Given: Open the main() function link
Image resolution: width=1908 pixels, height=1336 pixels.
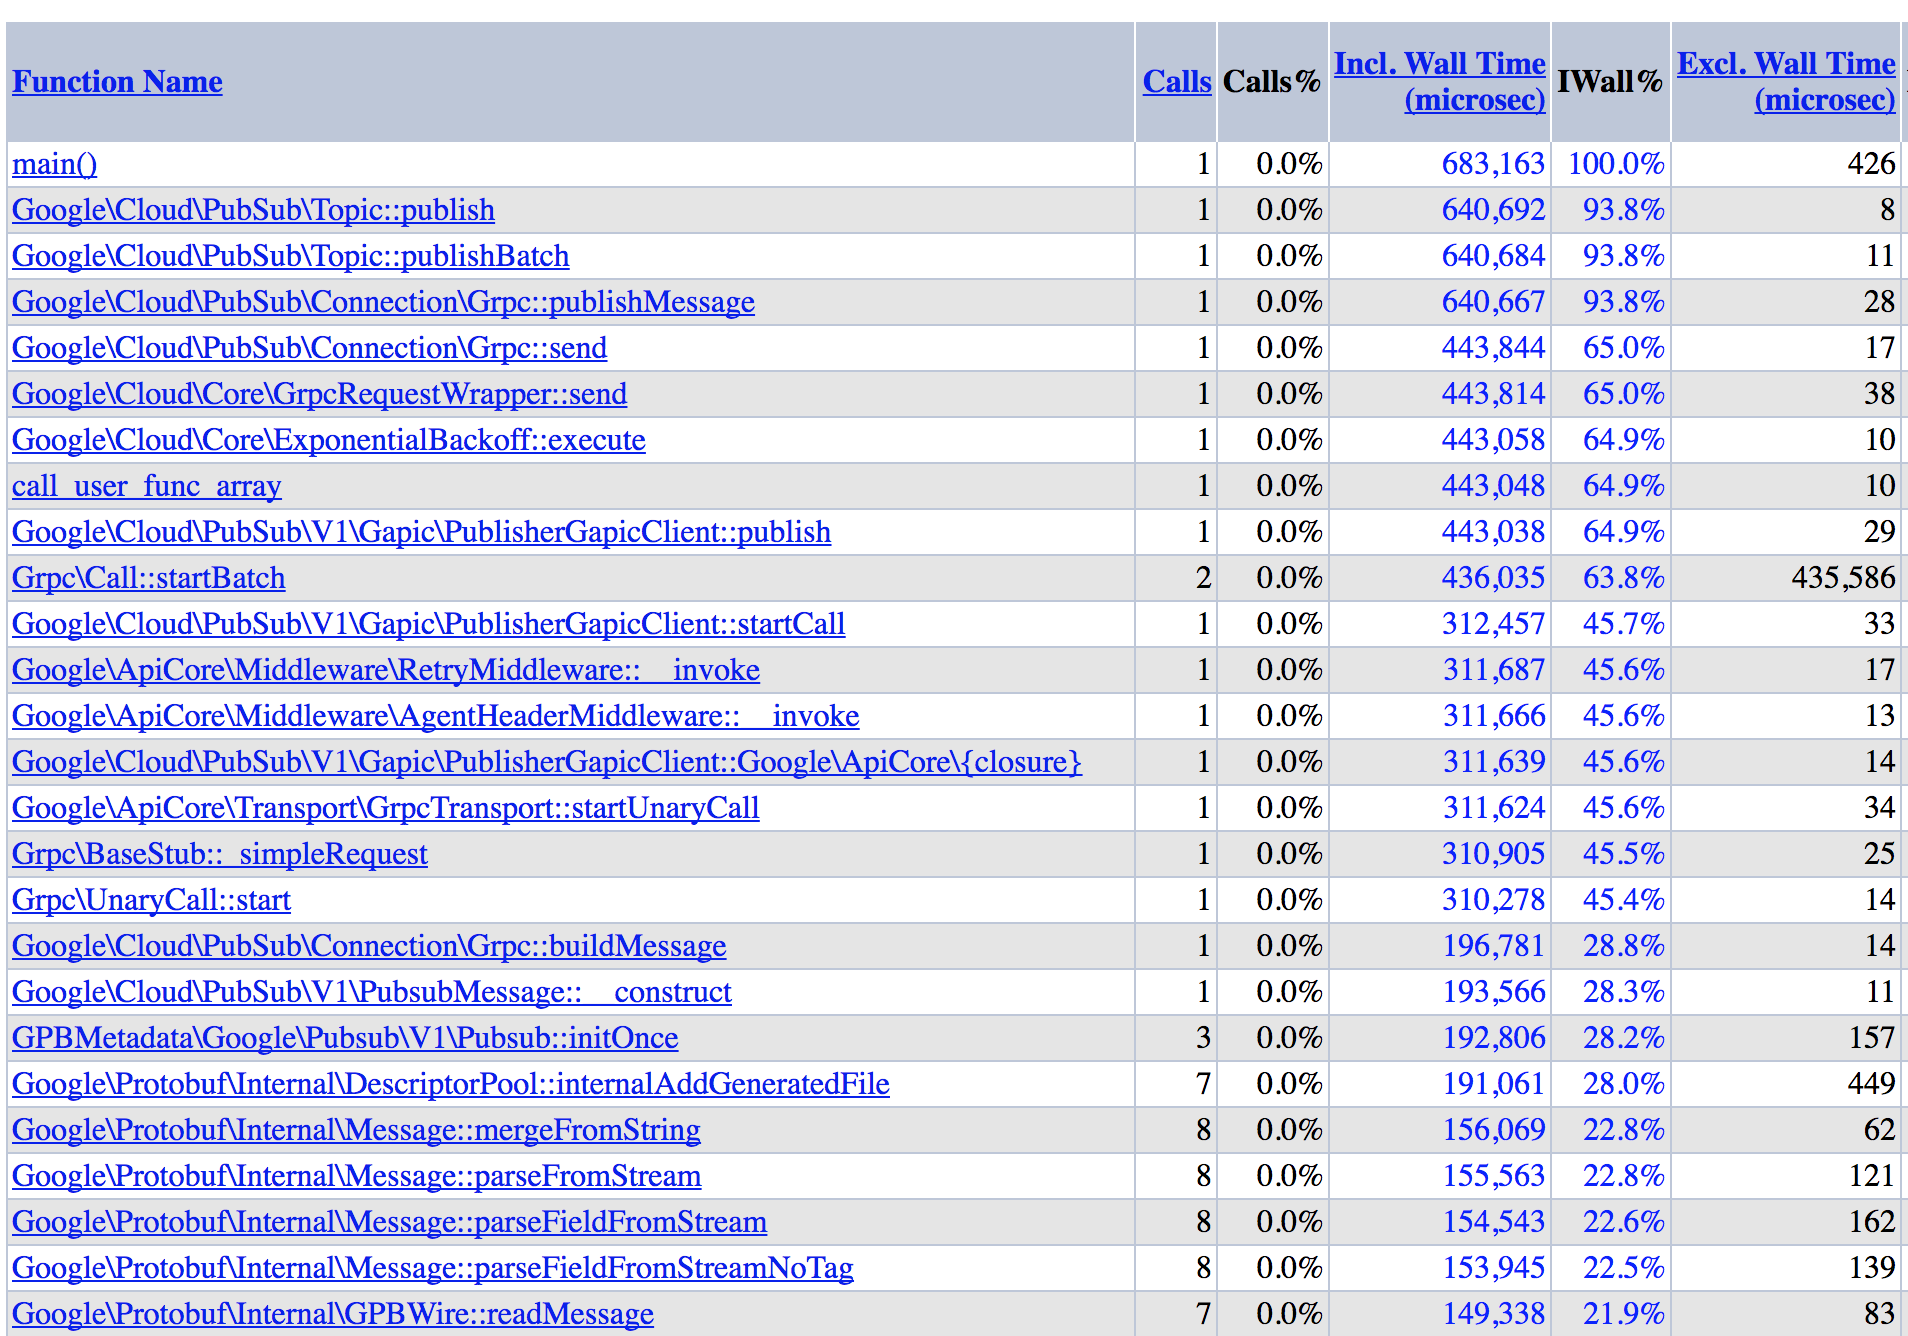Looking at the screenshot, I should [55, 164].
